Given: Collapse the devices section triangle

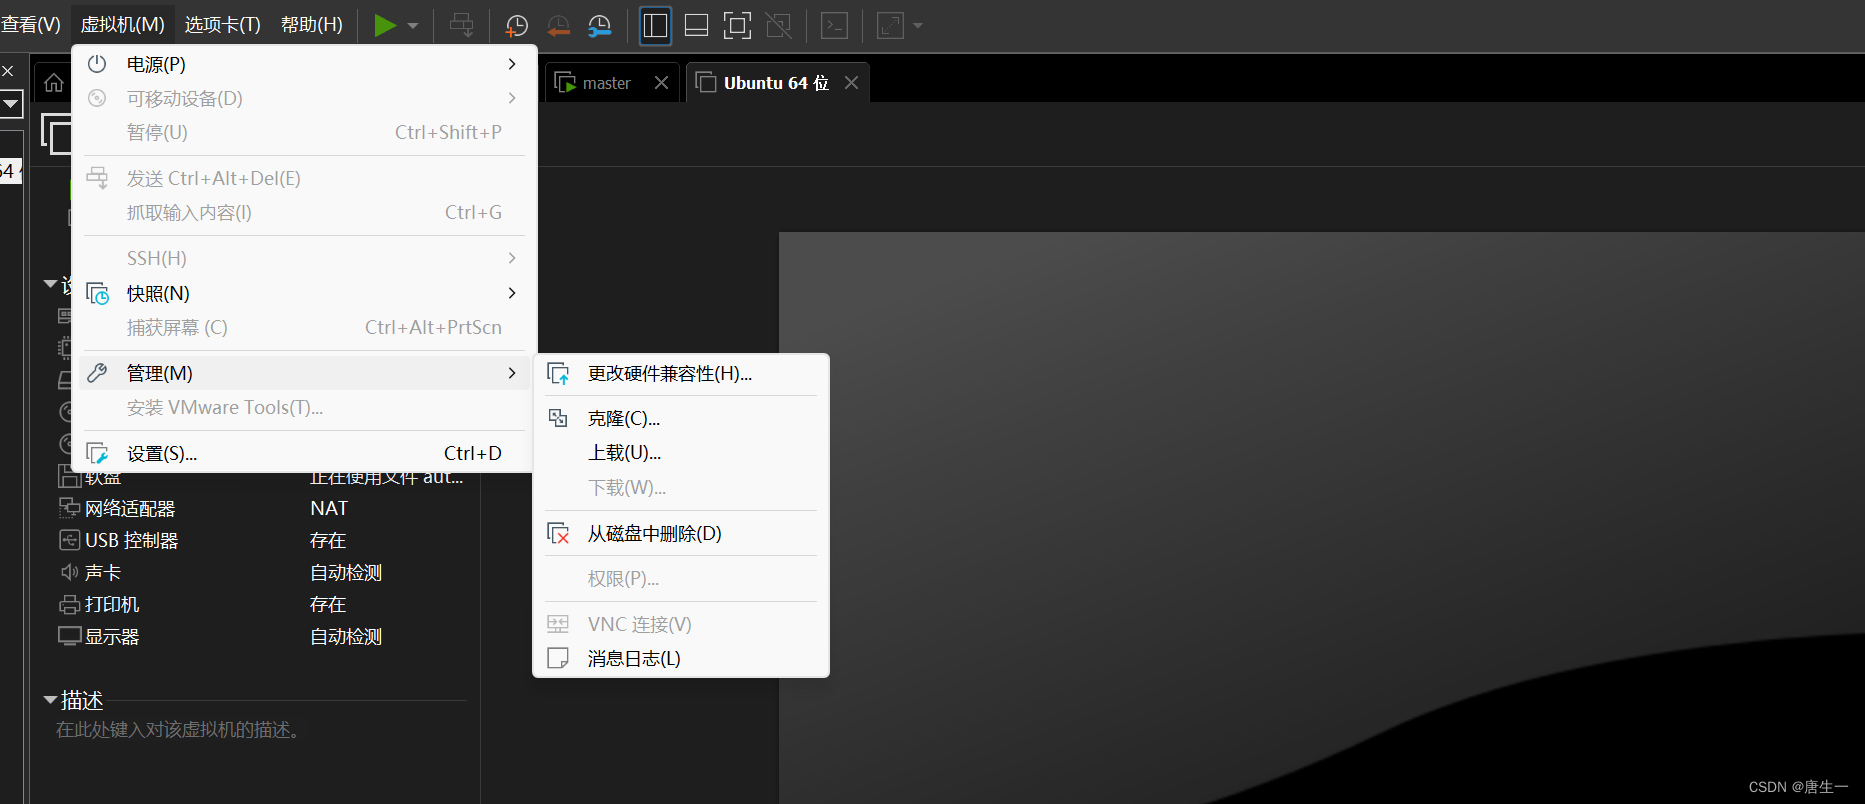Looking at the screenshot, I should pyautogui.click(x=50, y=284).
